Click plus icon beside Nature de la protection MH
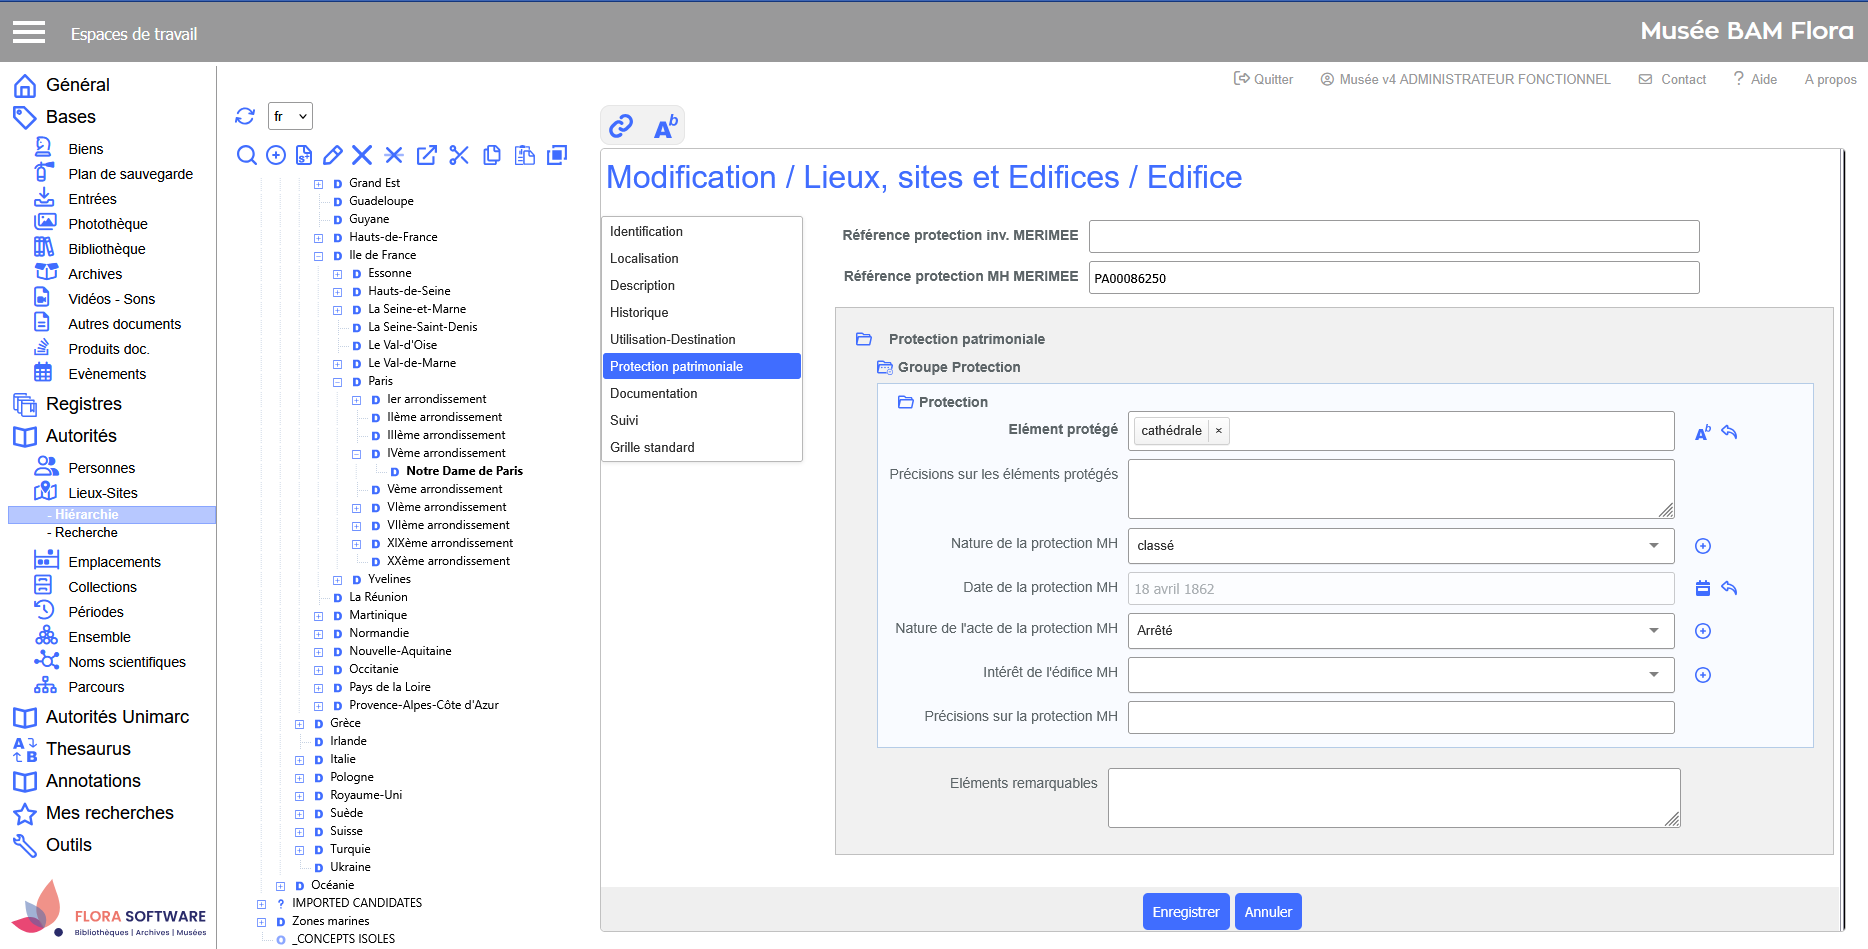Image resolution: width=1868 pixels, height=949 pixels. pyautogui.click(x=1702, y=546)
